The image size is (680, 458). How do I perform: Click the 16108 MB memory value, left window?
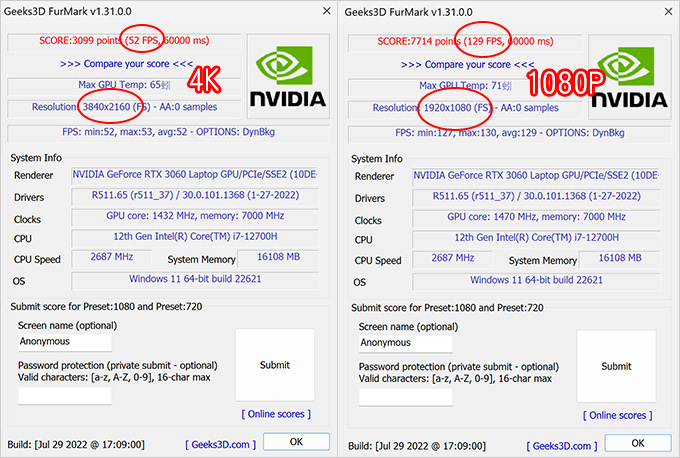click(278, 257)
